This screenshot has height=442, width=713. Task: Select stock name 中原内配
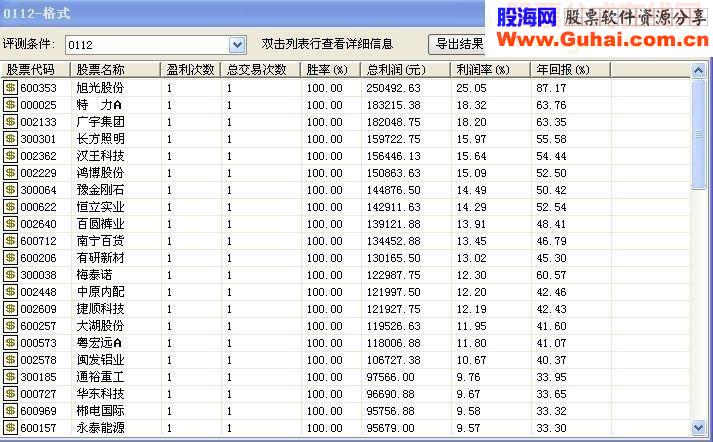coord(100,291)
